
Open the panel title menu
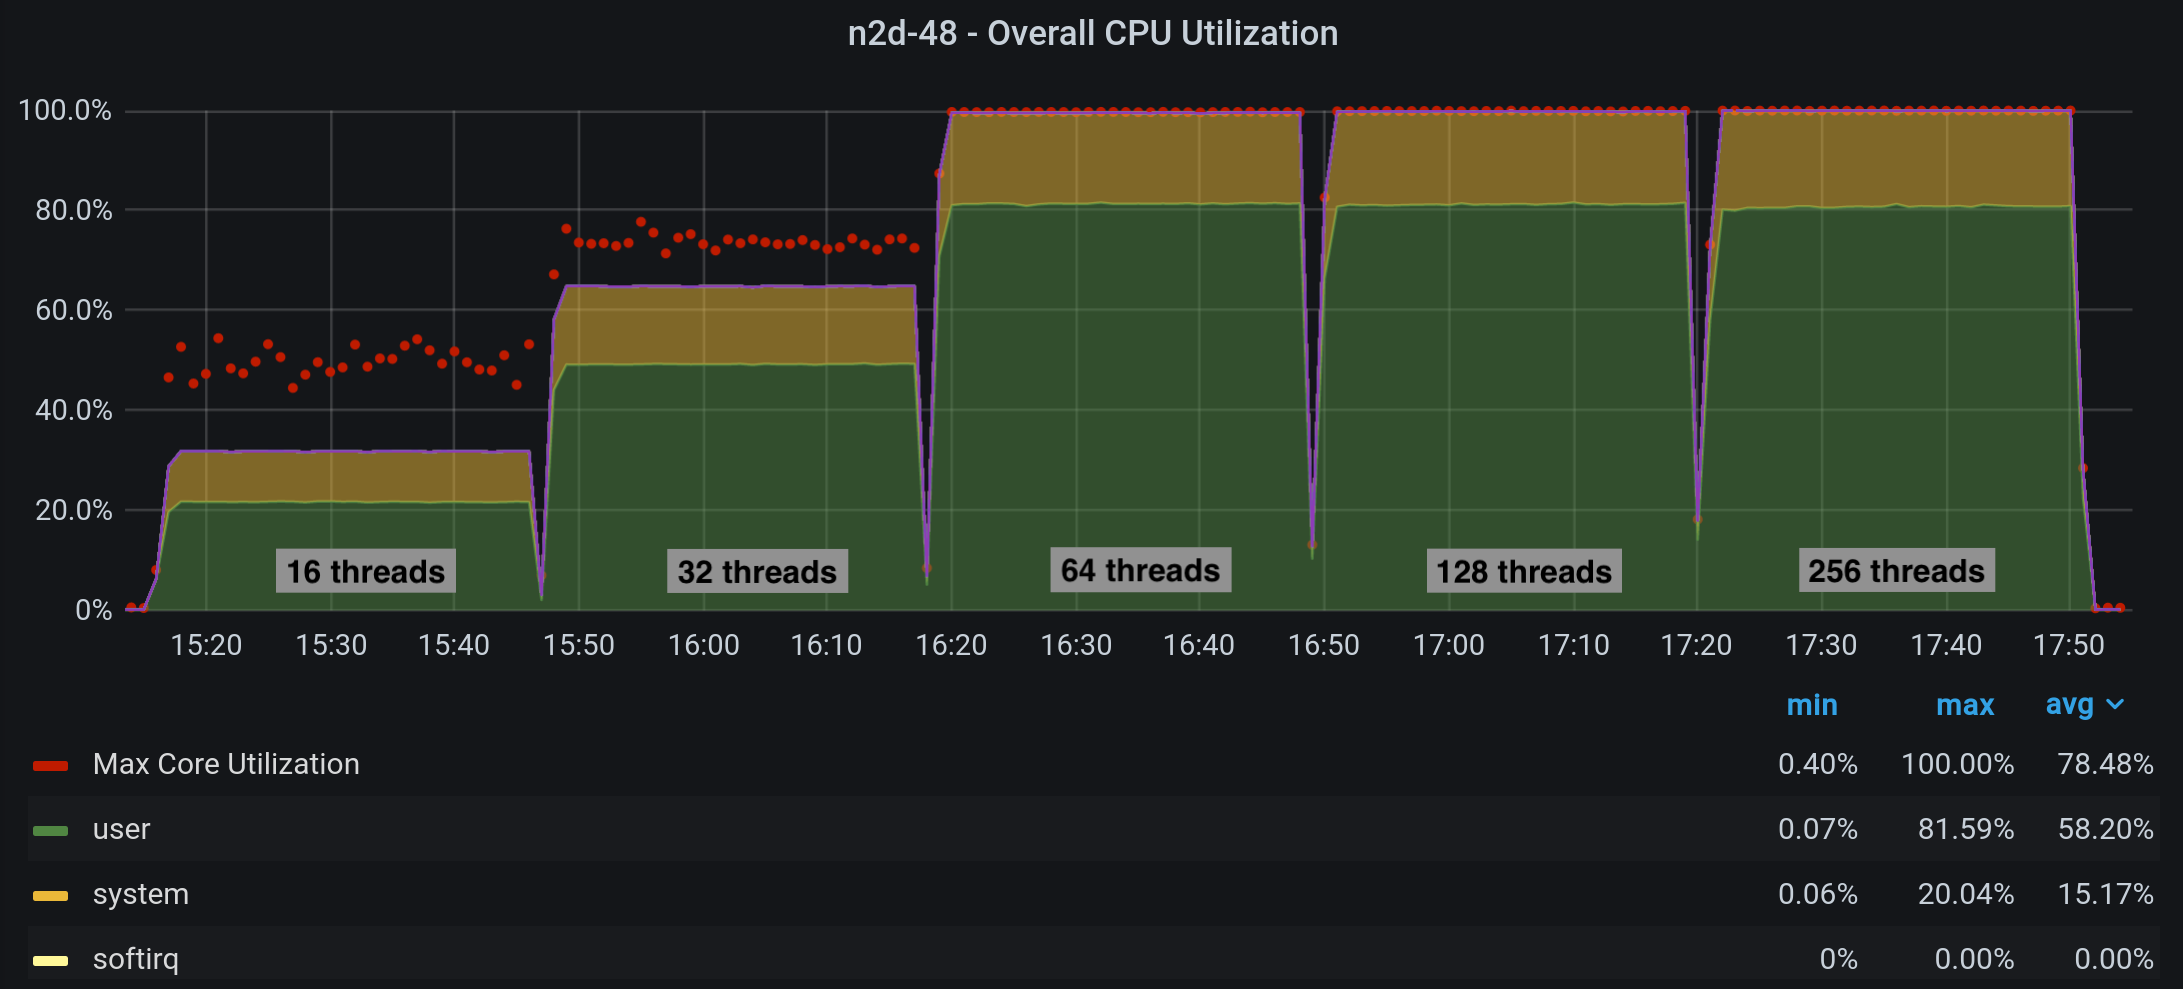(x=1092, y=34)
